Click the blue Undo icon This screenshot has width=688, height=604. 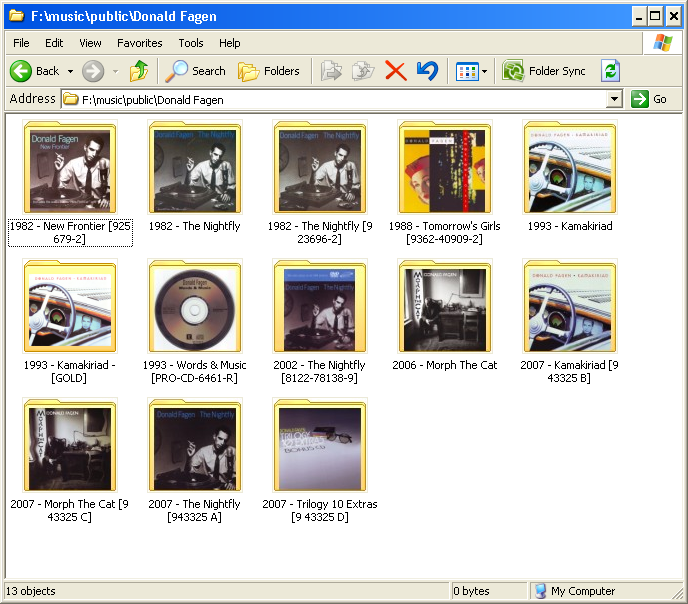tap(427, 71)
